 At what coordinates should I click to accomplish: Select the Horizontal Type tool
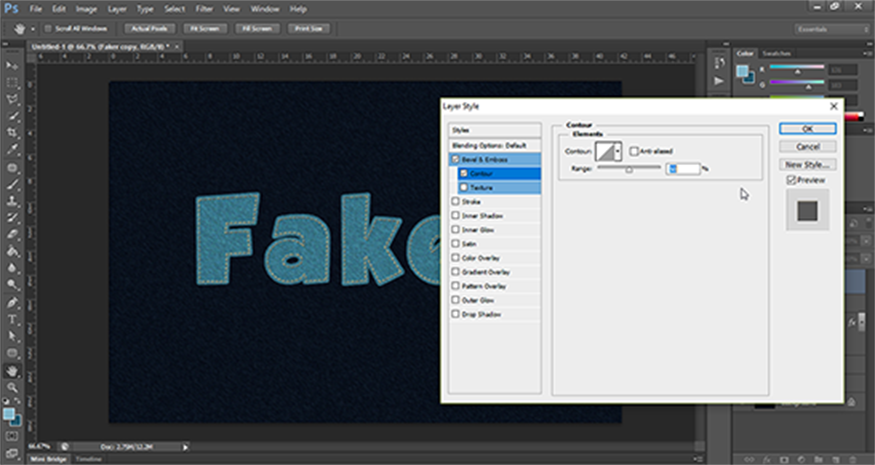13,320
